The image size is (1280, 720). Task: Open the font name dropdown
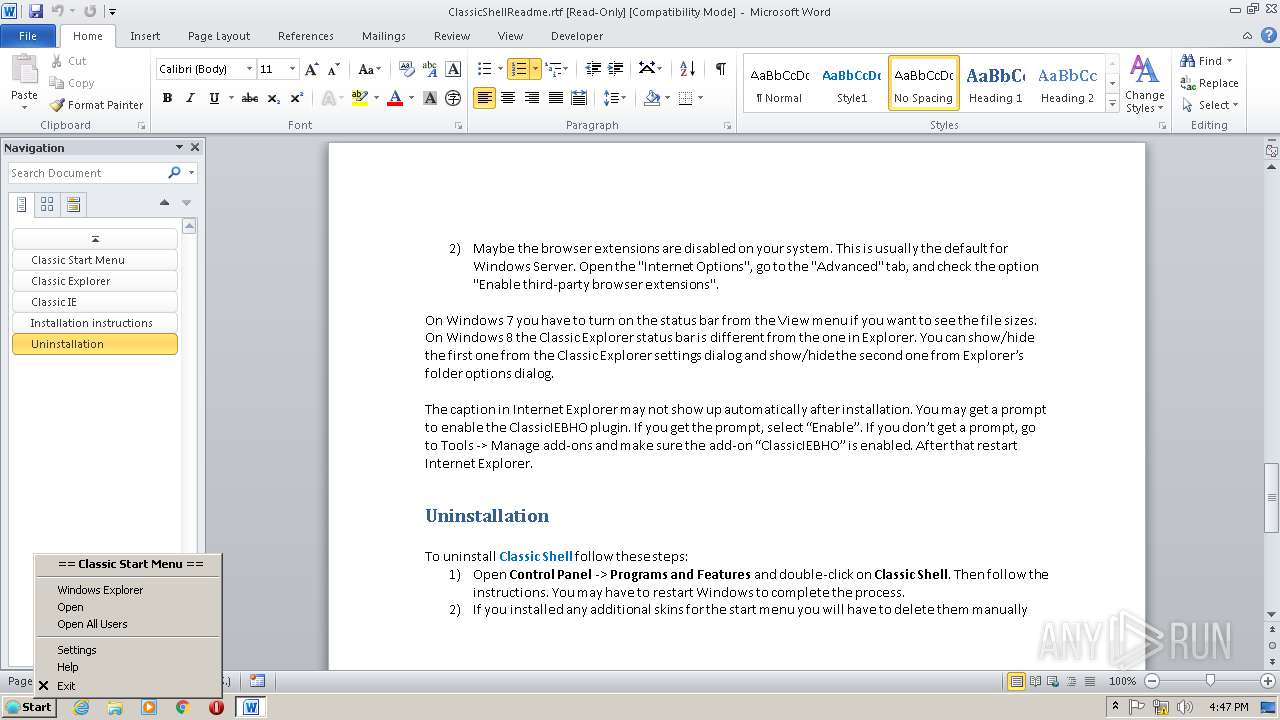click(x=249, y=69)
